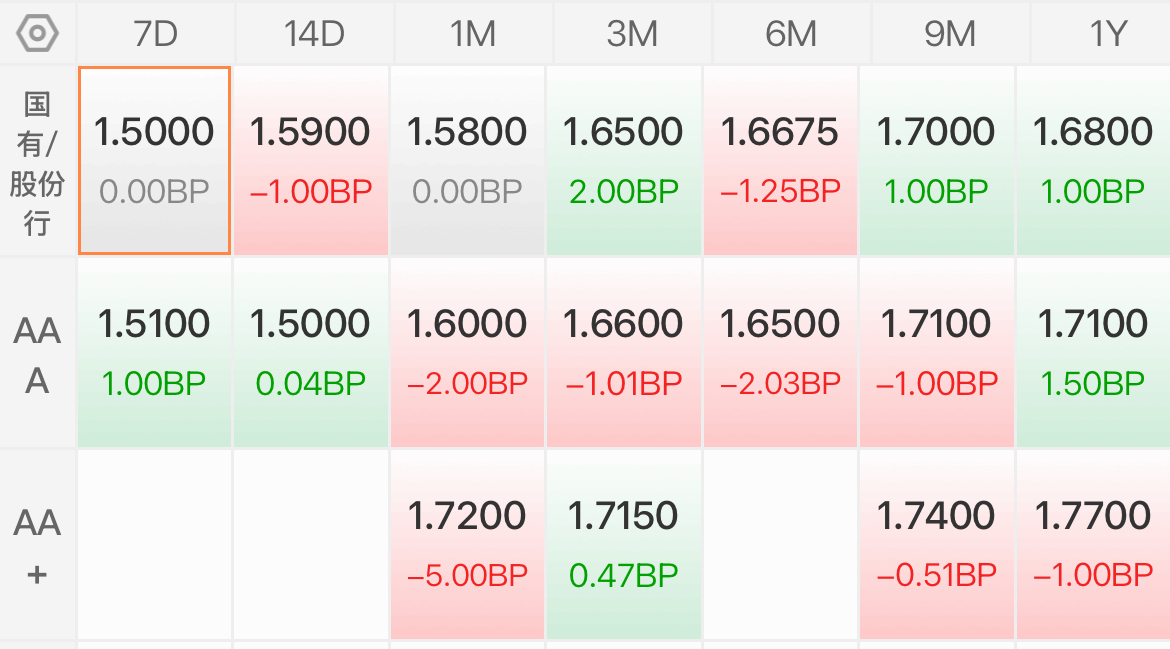This screenshot has width=1170, height=649.
Task: Click the AA+ 1.7150 cell with 0.47BP
Action: pyautogui.click(x=624, y=545)
